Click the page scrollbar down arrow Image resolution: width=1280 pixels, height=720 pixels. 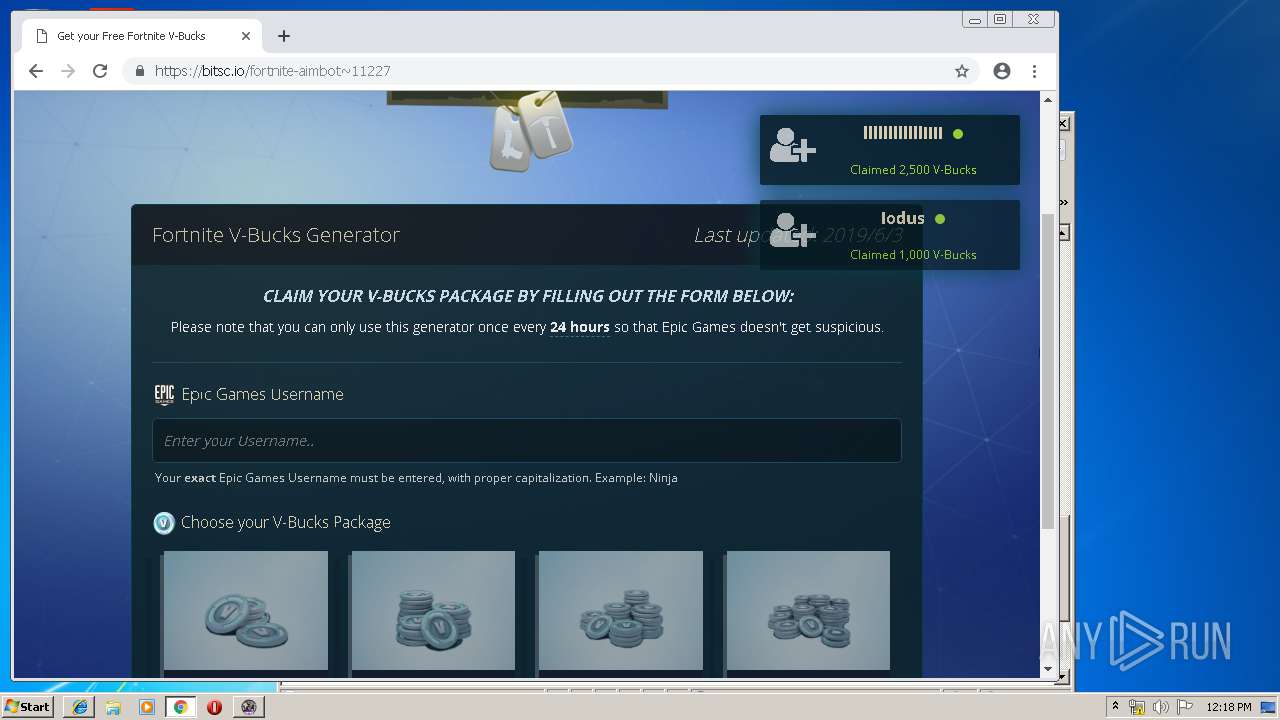1048,669
